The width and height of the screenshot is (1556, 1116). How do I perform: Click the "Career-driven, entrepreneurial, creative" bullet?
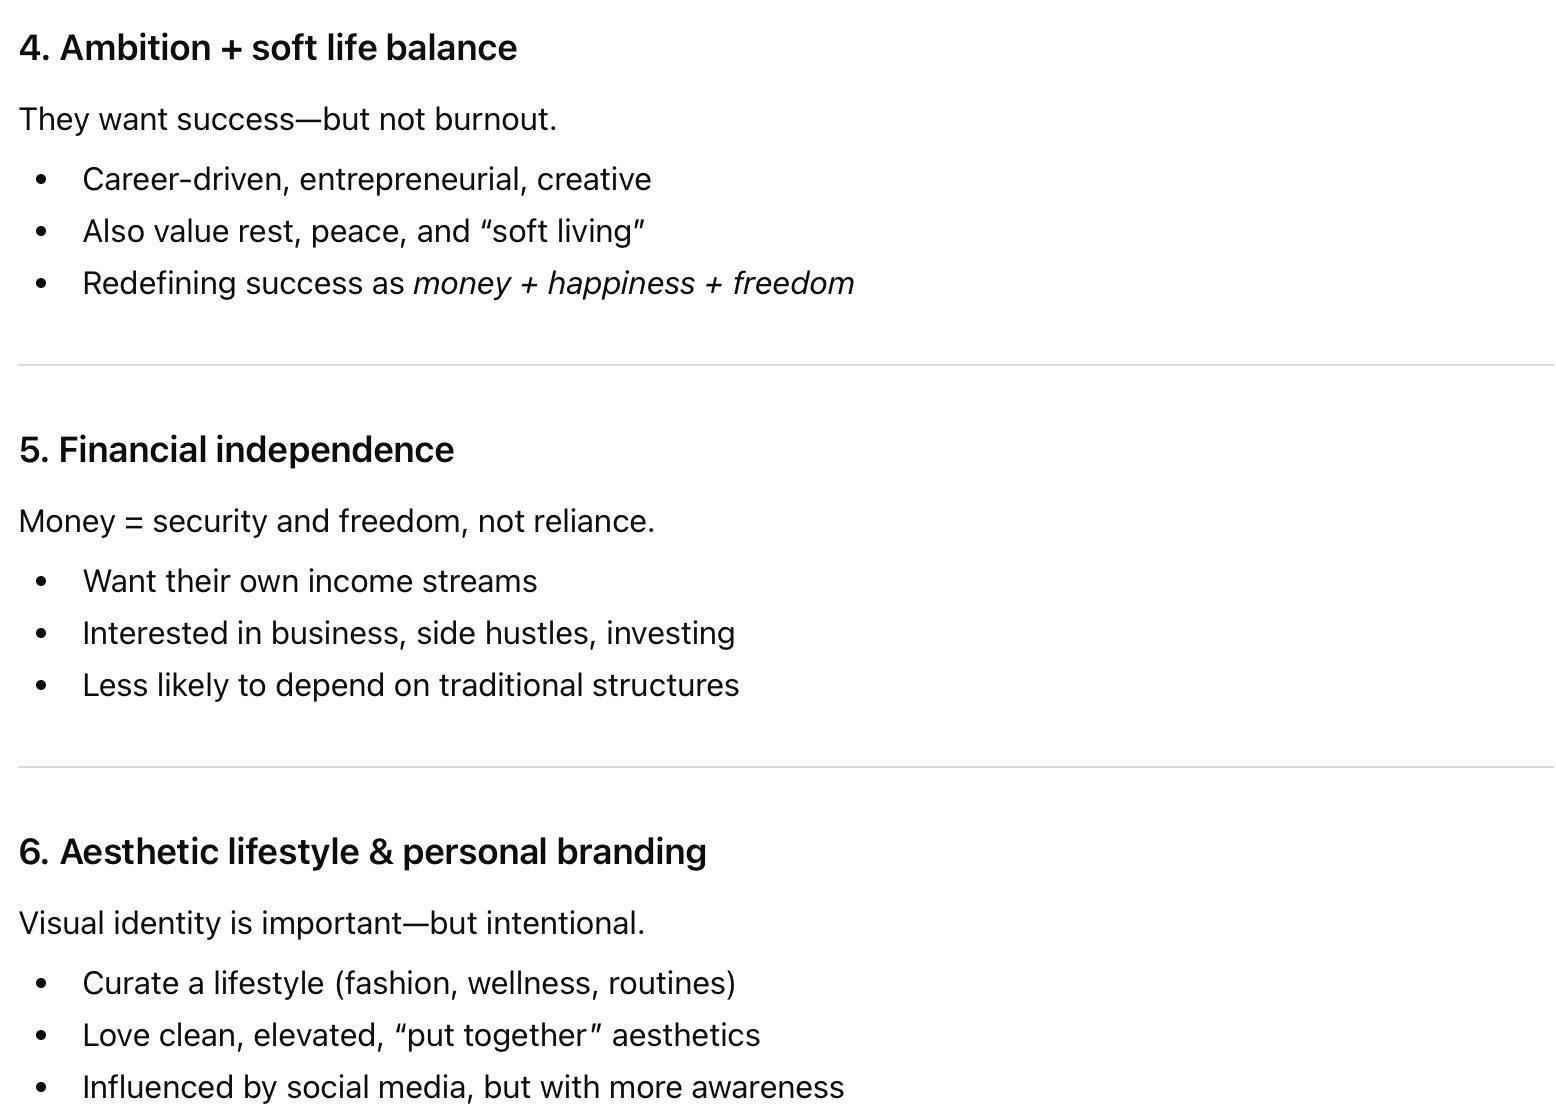pos(366,179)
